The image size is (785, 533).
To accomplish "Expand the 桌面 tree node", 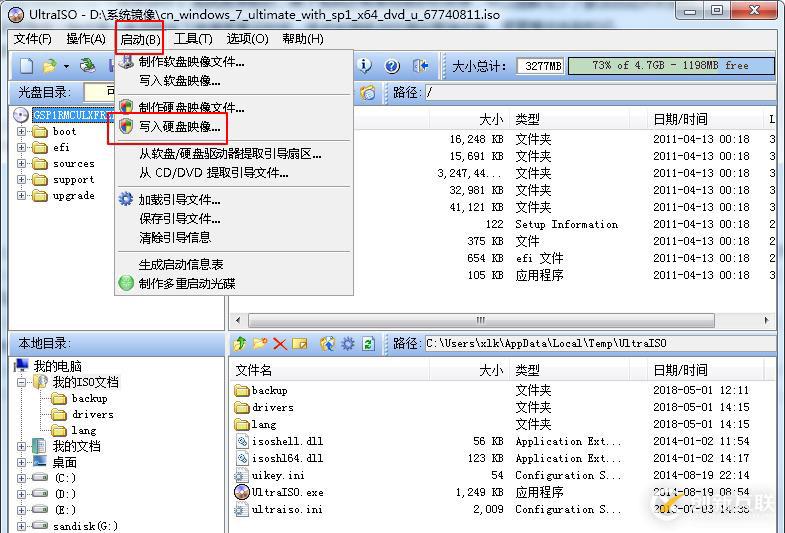I will click(21, 462).
